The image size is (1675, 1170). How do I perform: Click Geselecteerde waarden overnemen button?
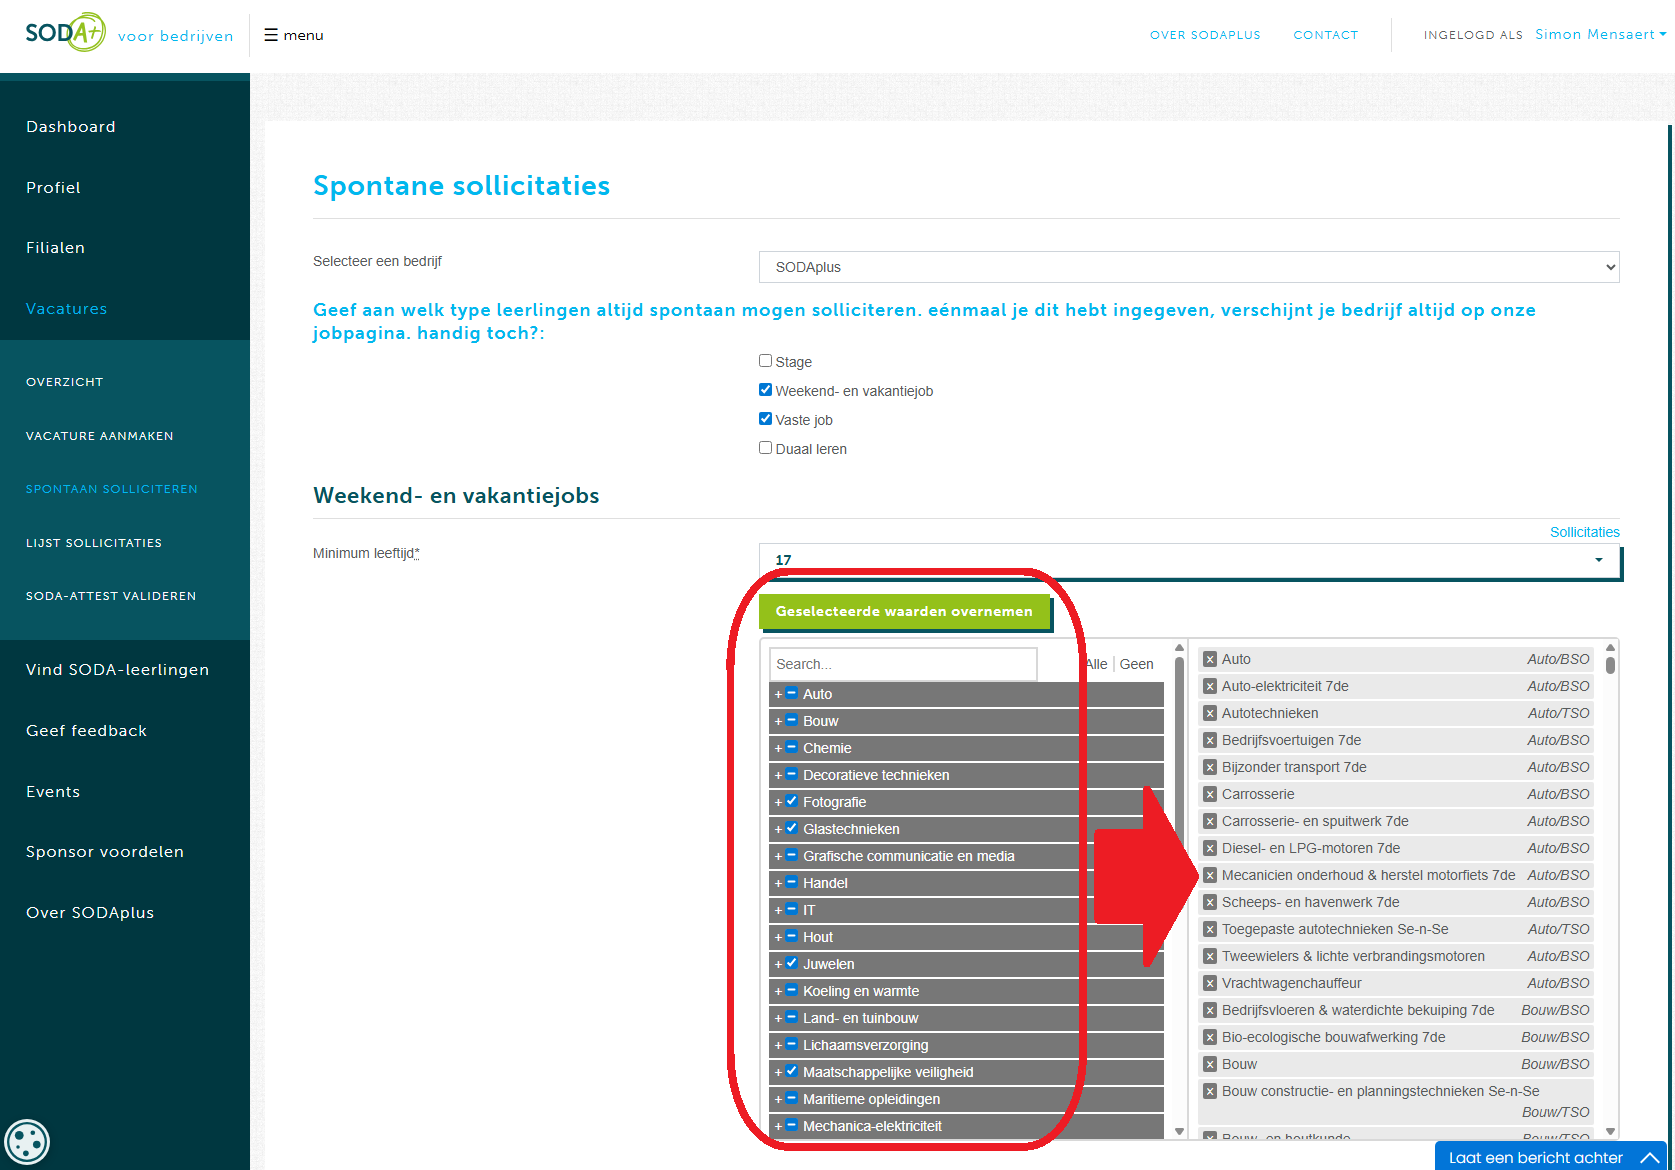point(904,611)
